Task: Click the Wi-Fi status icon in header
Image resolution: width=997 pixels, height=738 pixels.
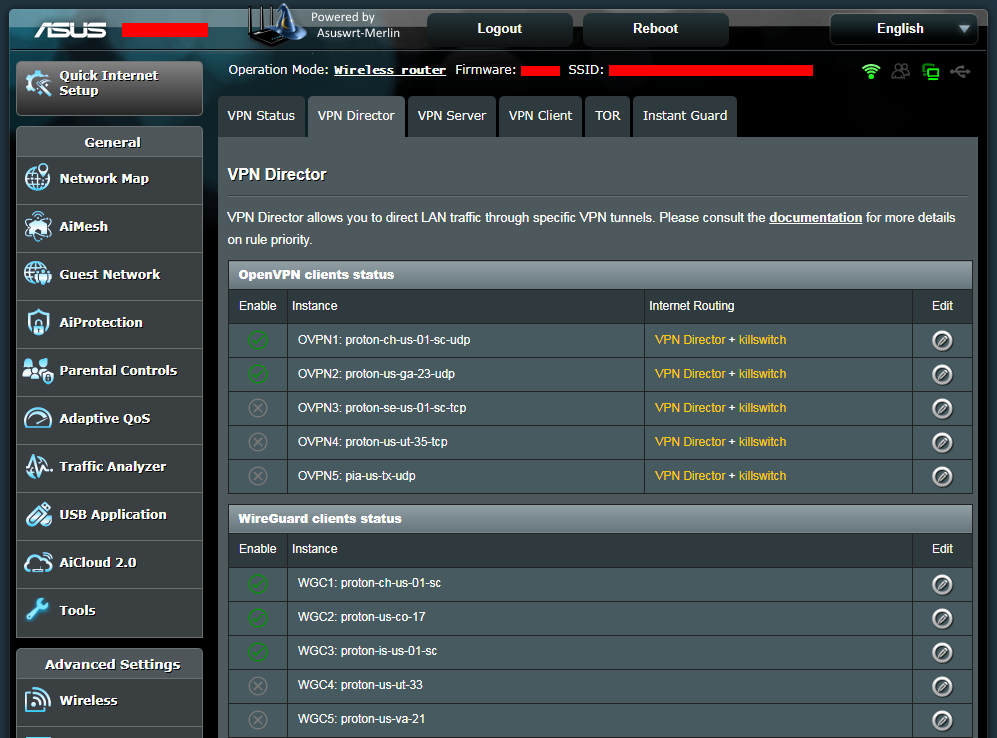Action: [871, 71]
